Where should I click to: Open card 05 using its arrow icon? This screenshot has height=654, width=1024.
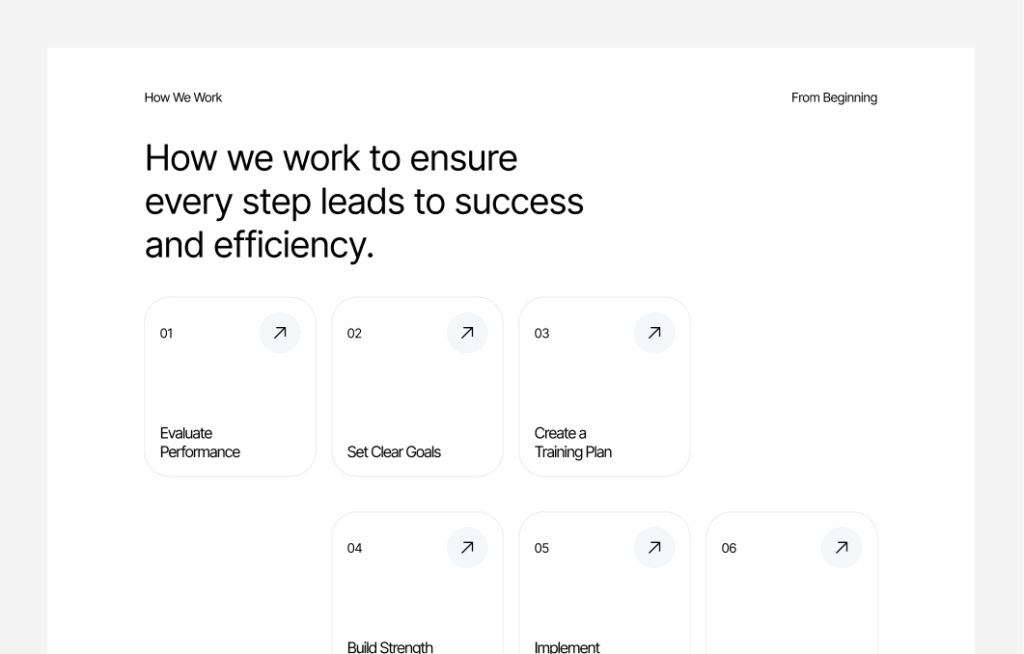tap(654, 548)
